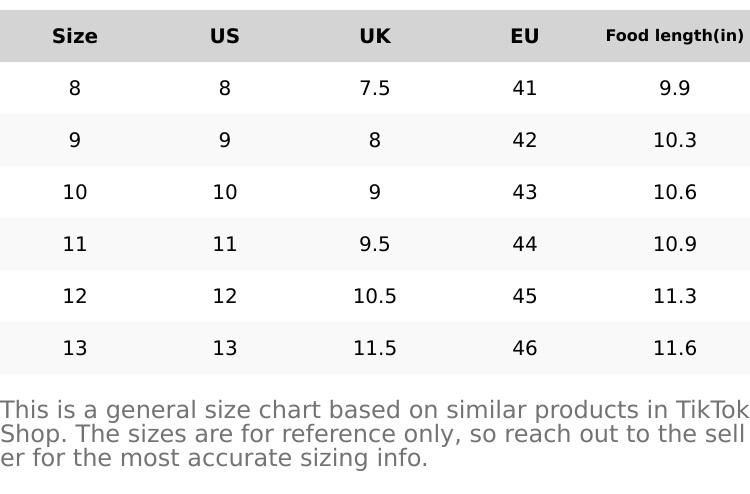Select the 9.9 length value
750x494 pixels.
click(675, 88)
